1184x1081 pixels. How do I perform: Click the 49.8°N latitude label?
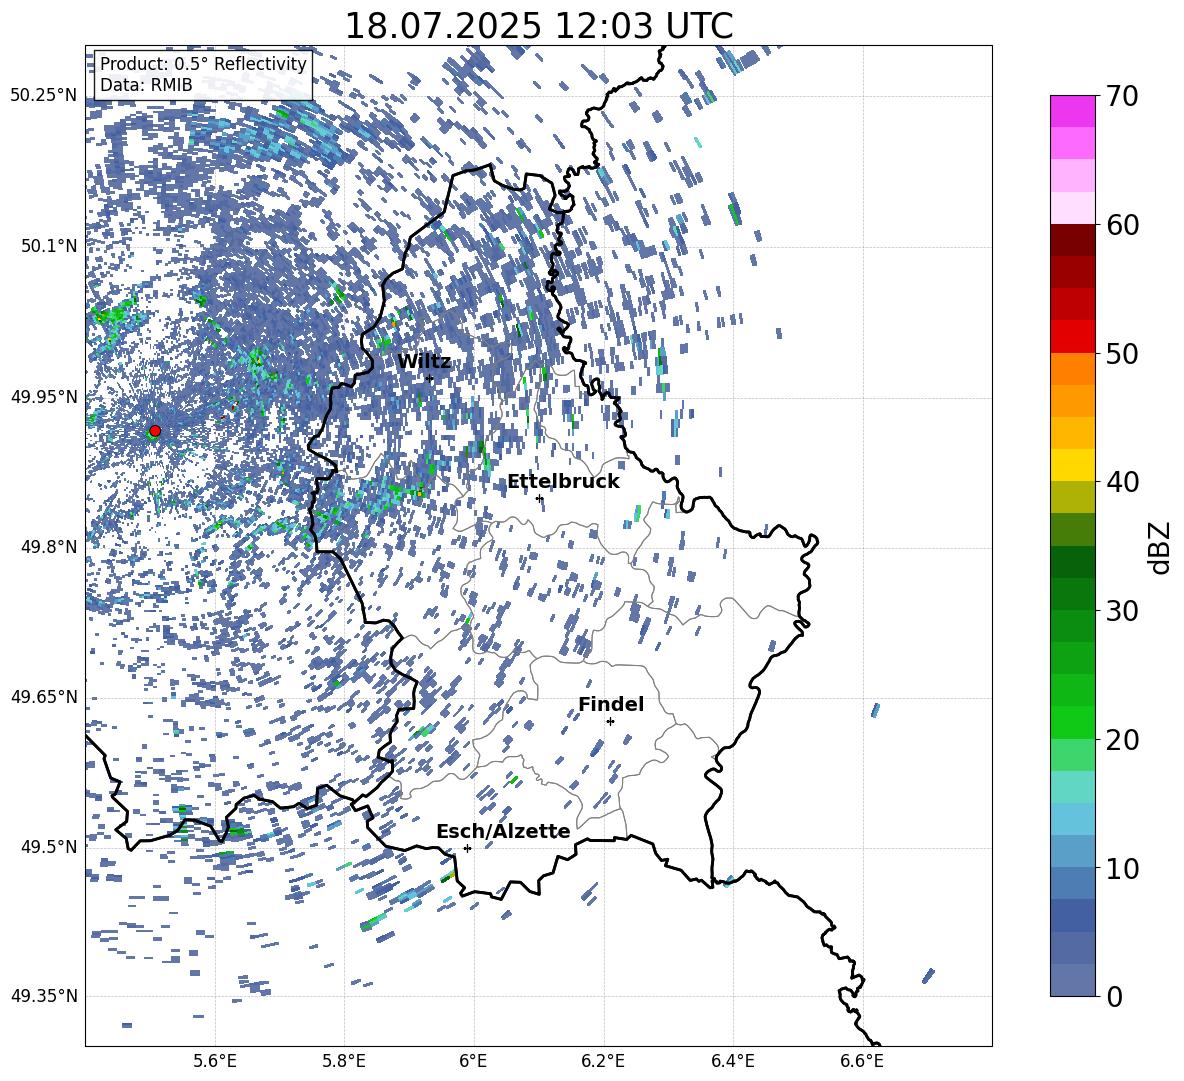coord(50,547)
